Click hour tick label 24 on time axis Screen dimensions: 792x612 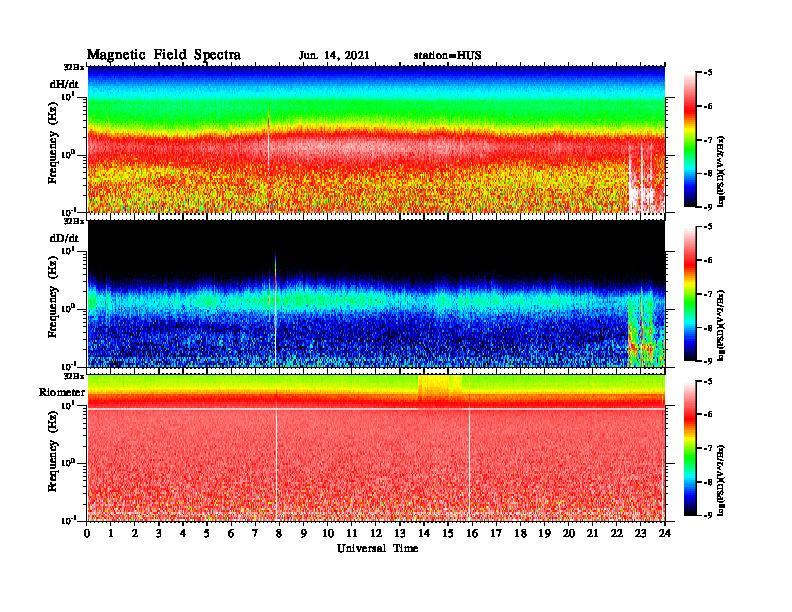665,534
